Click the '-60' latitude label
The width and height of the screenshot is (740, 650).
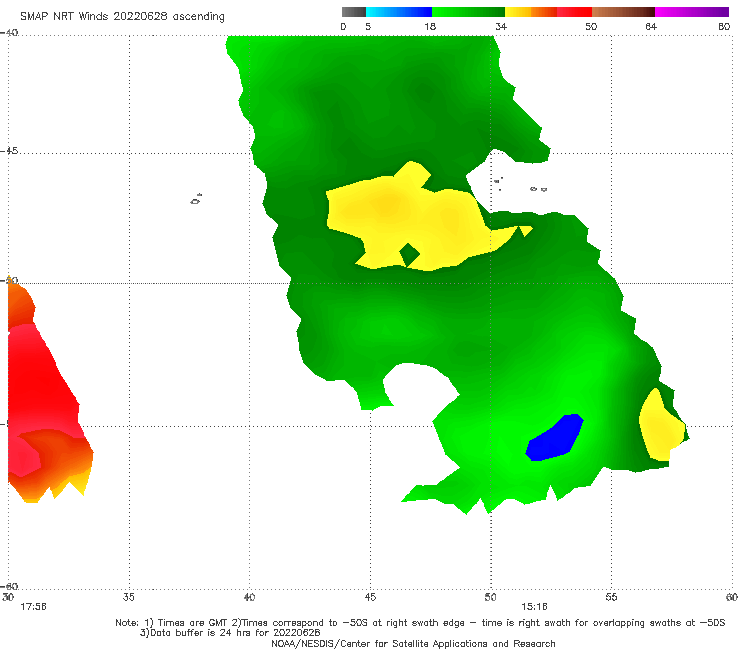coord(9,586)
